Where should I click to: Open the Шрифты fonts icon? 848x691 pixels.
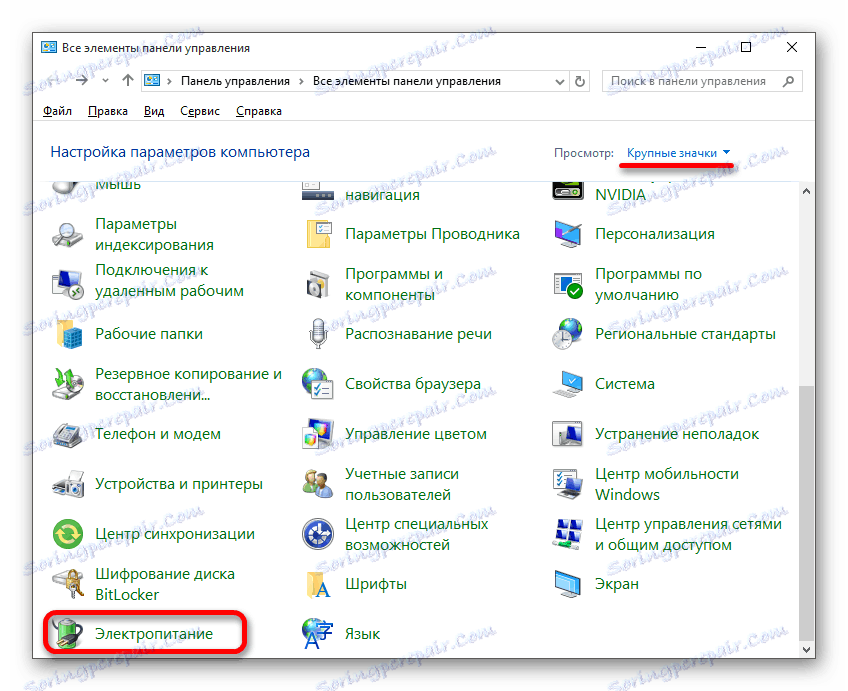click(x=317, y=584)
